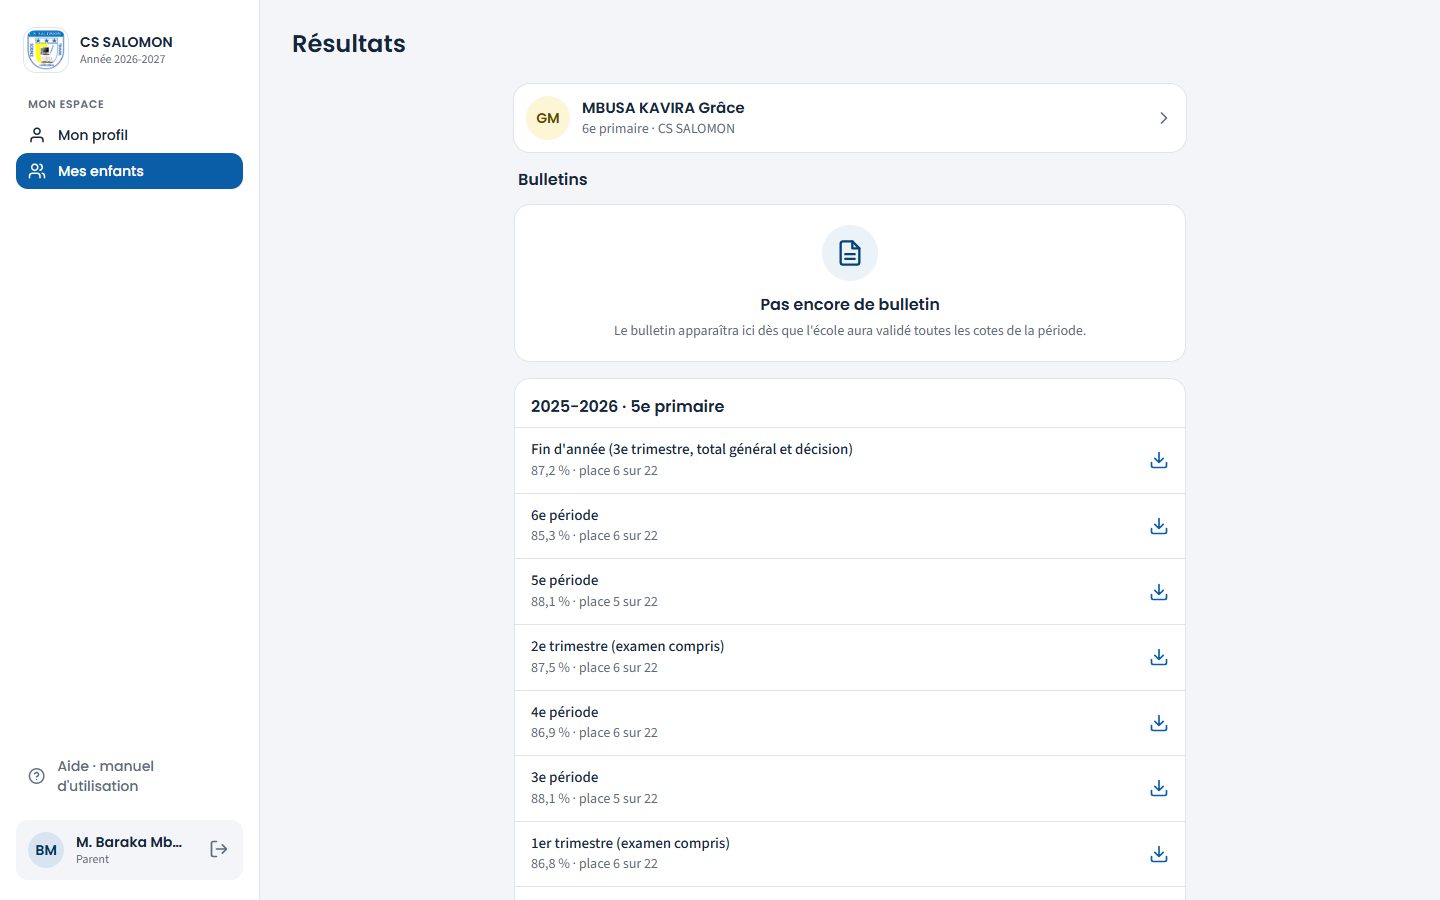Click the 2025-2026 · 5e primaire heading
Screen dimensions: 1440x900
pyautogui.click(x=627, y=406)
